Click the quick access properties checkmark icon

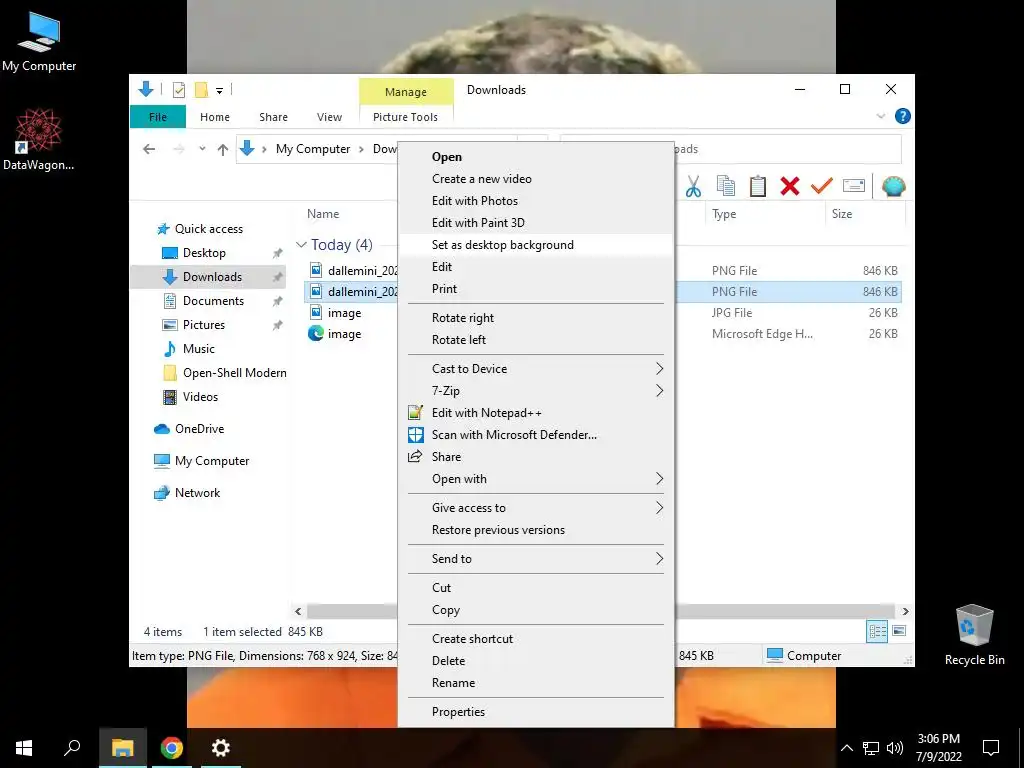tap(178, 90)
